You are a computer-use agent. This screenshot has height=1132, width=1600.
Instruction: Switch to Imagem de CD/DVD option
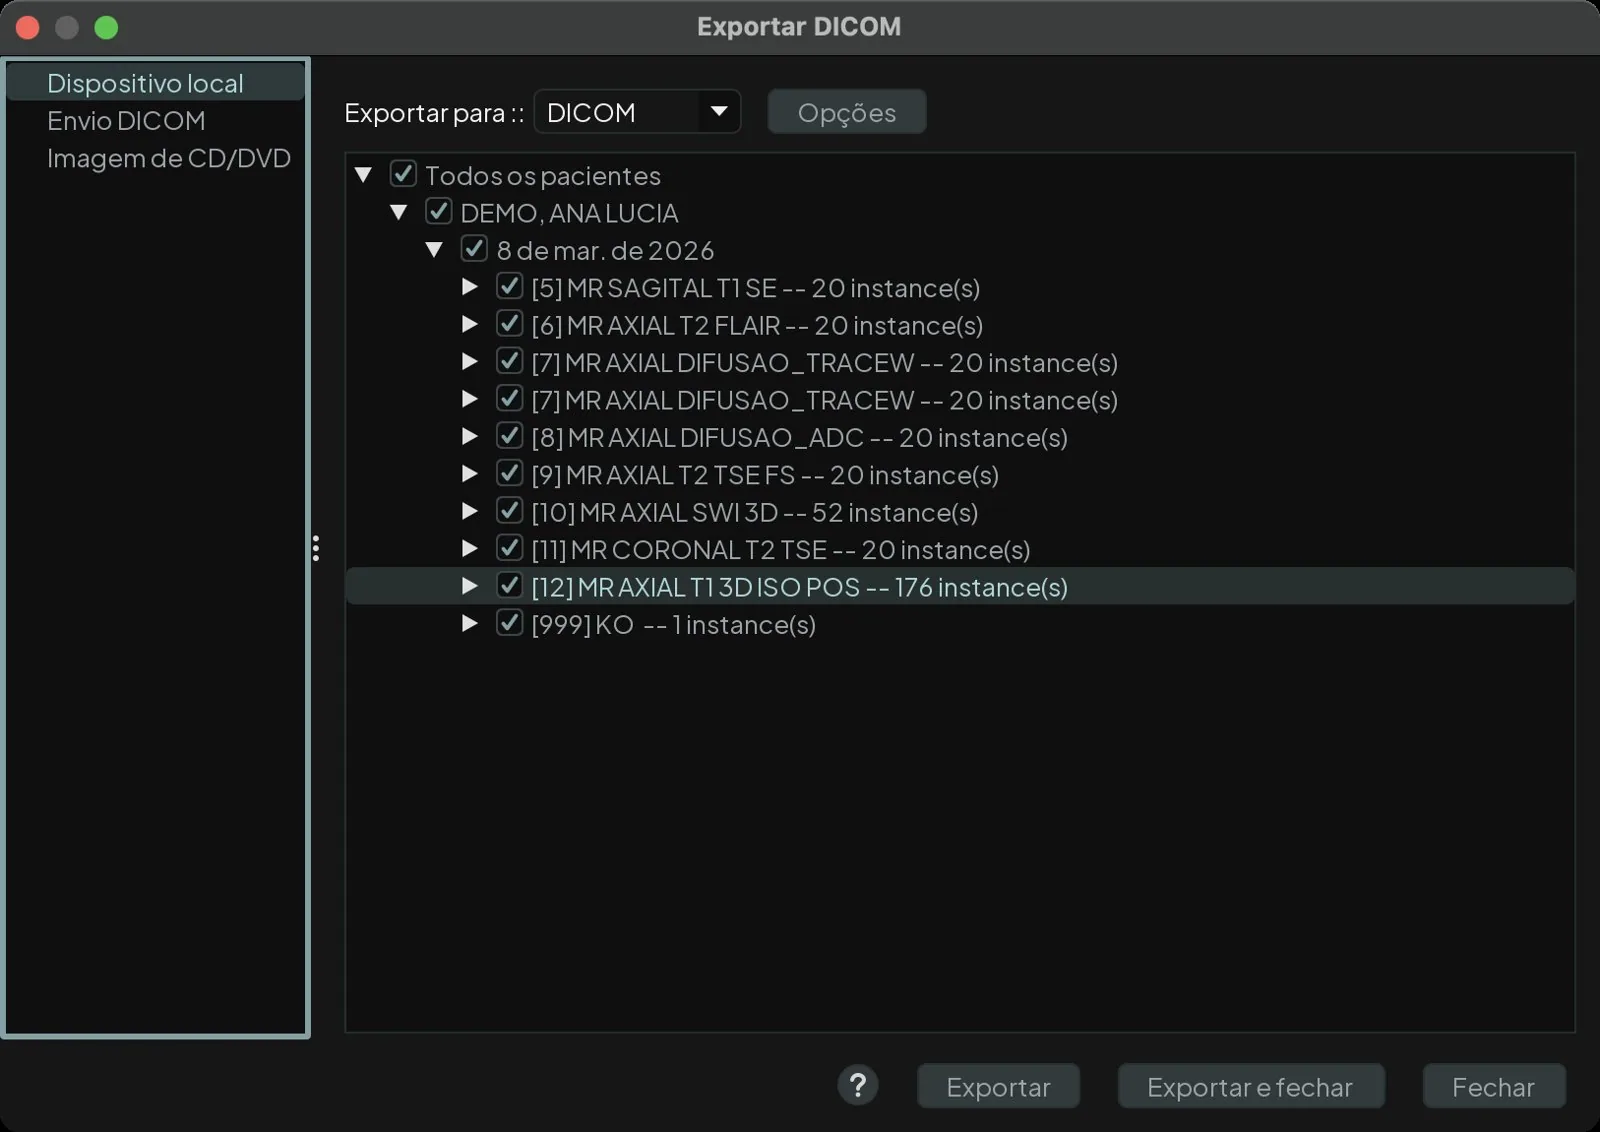(x=169, y=158)
